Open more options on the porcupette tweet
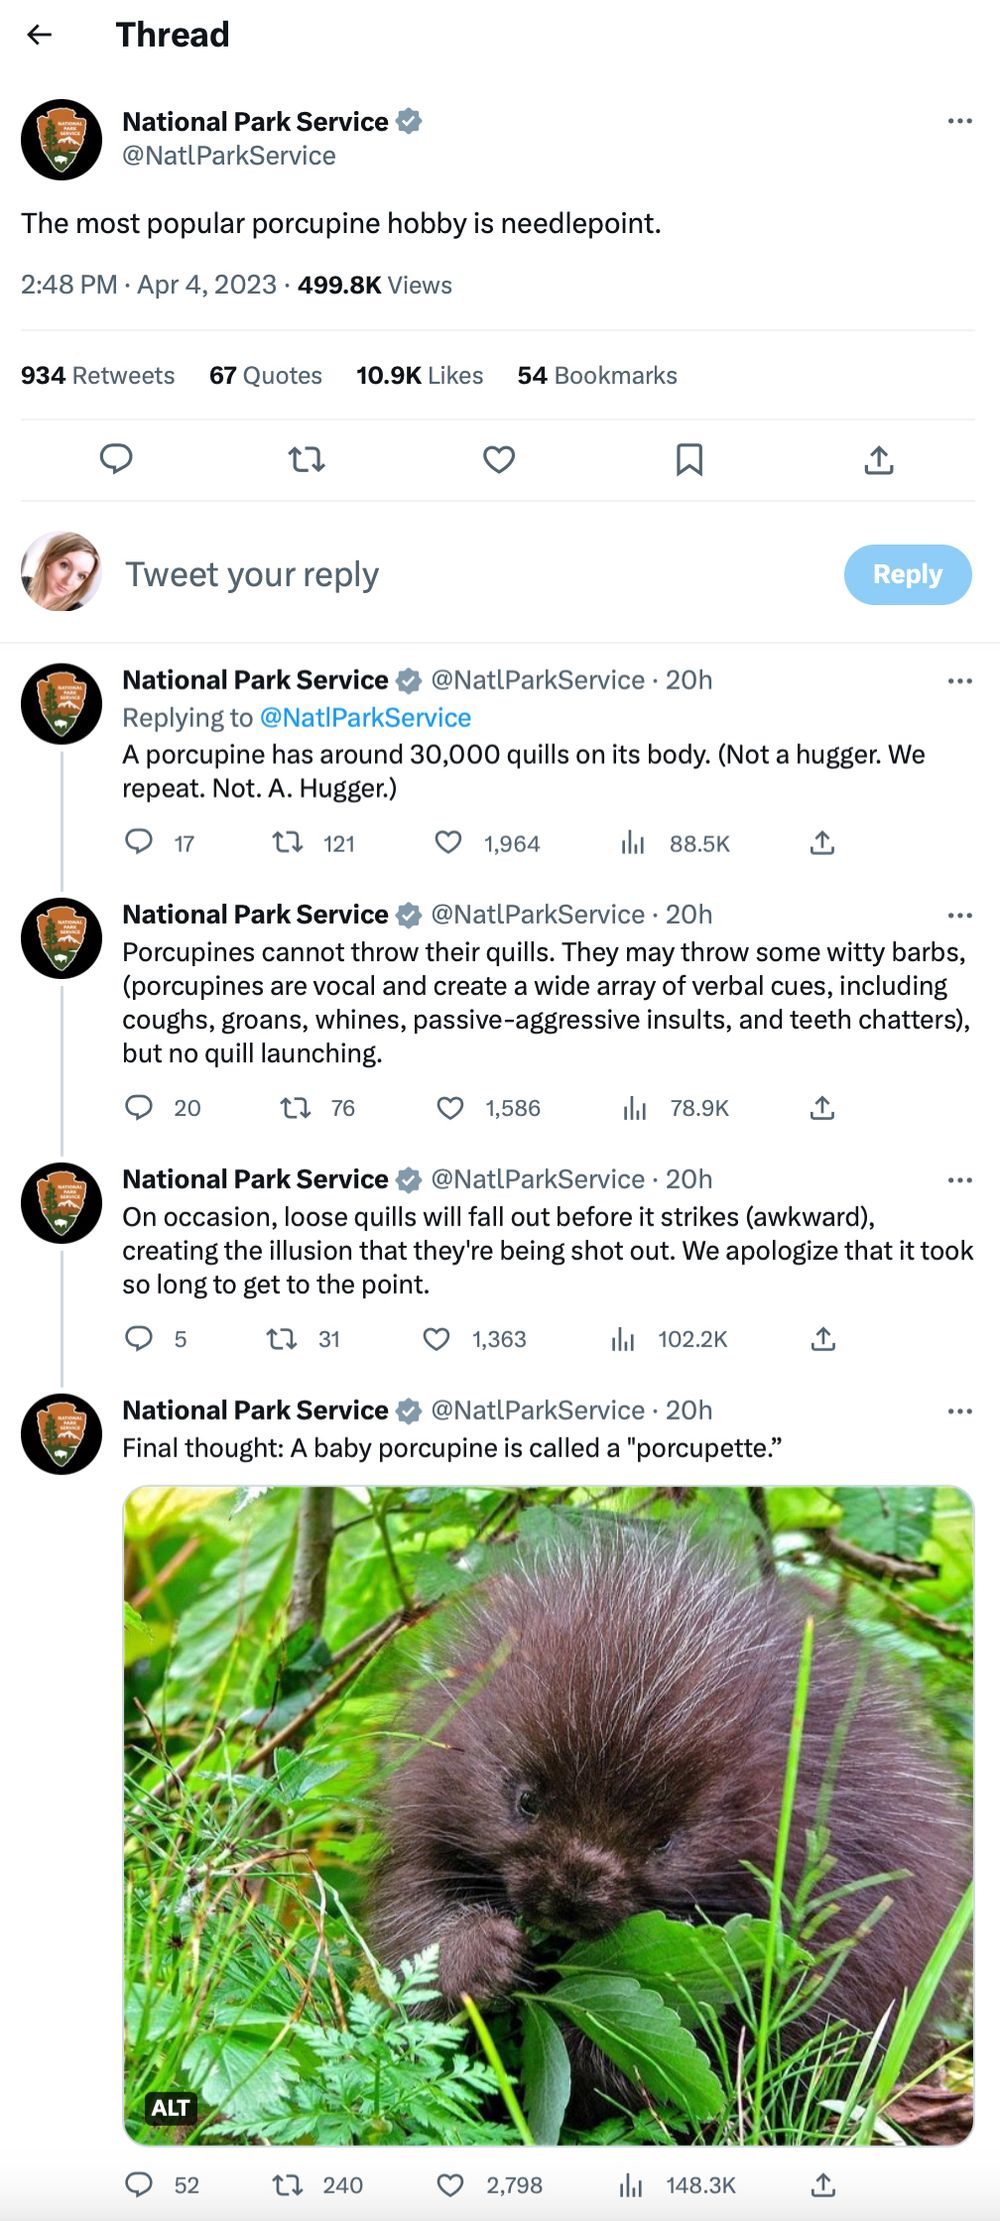 pyautogui.click(x=958, y=1410)
